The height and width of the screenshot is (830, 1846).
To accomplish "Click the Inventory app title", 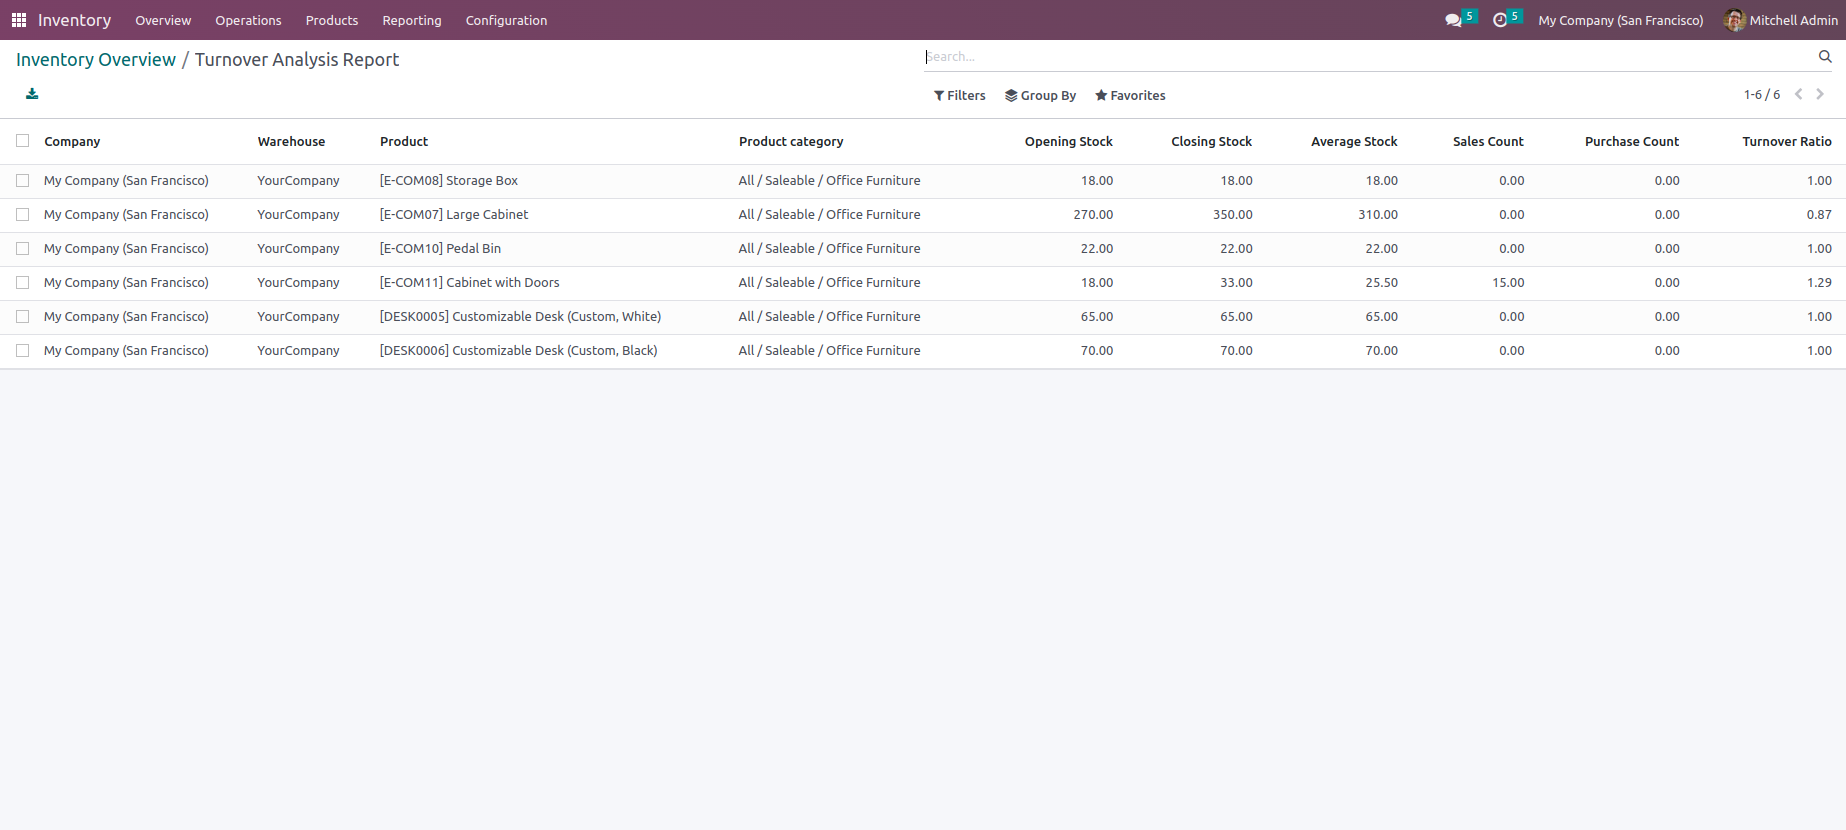I will point(74,20).
